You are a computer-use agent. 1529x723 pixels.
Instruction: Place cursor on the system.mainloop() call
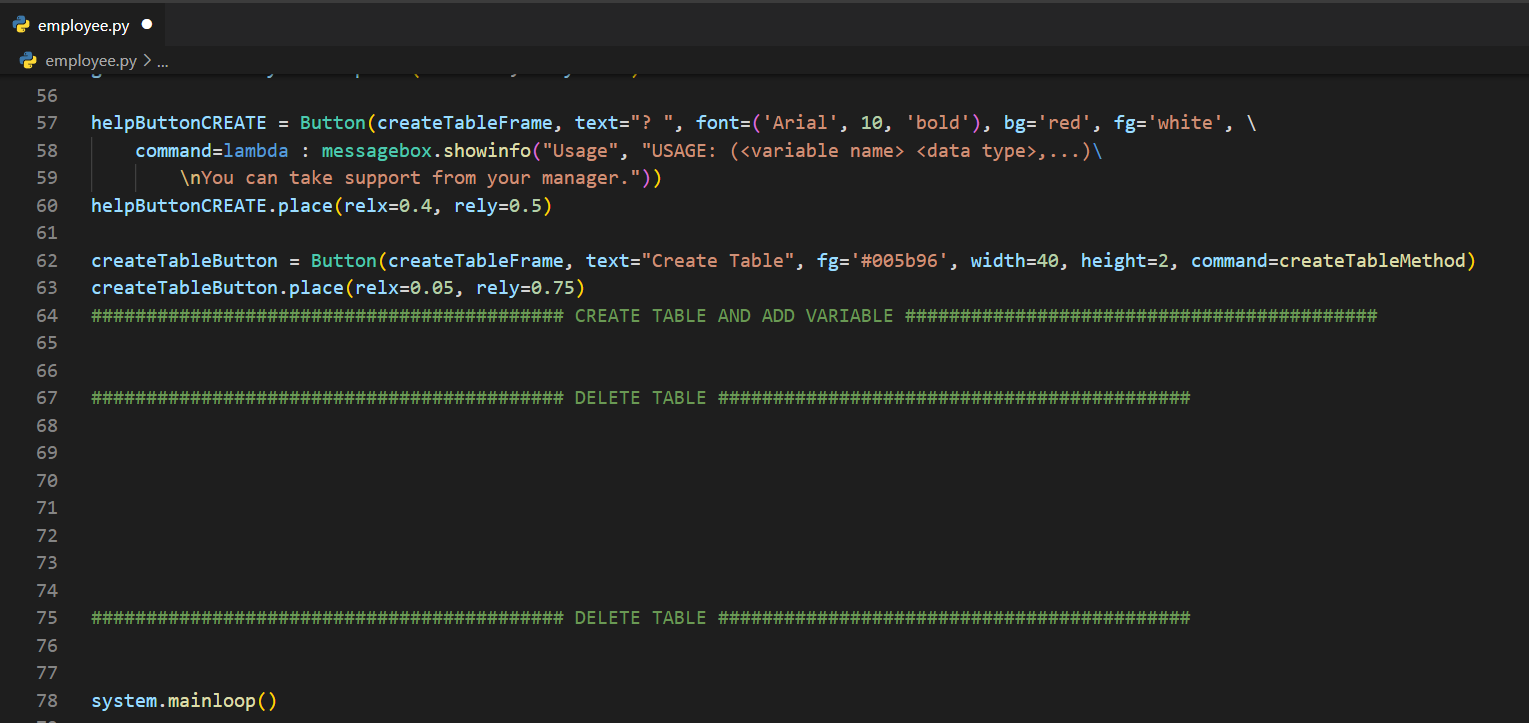click(x=183, y=700)
